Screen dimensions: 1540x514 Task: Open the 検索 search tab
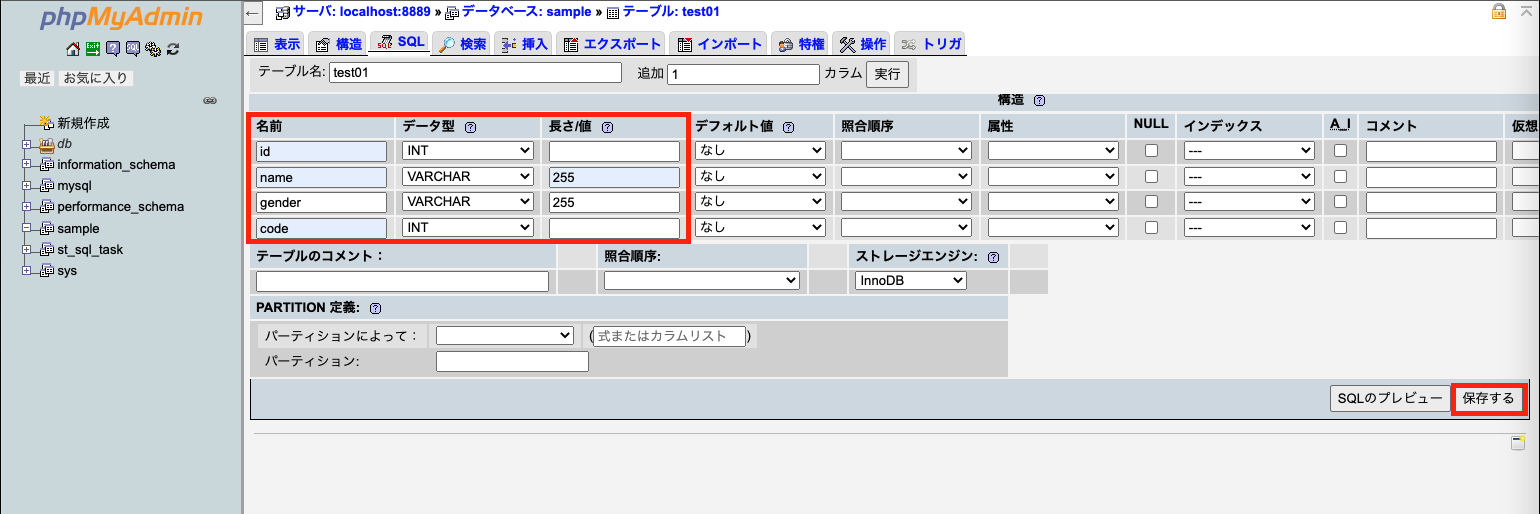click(462, 44)
